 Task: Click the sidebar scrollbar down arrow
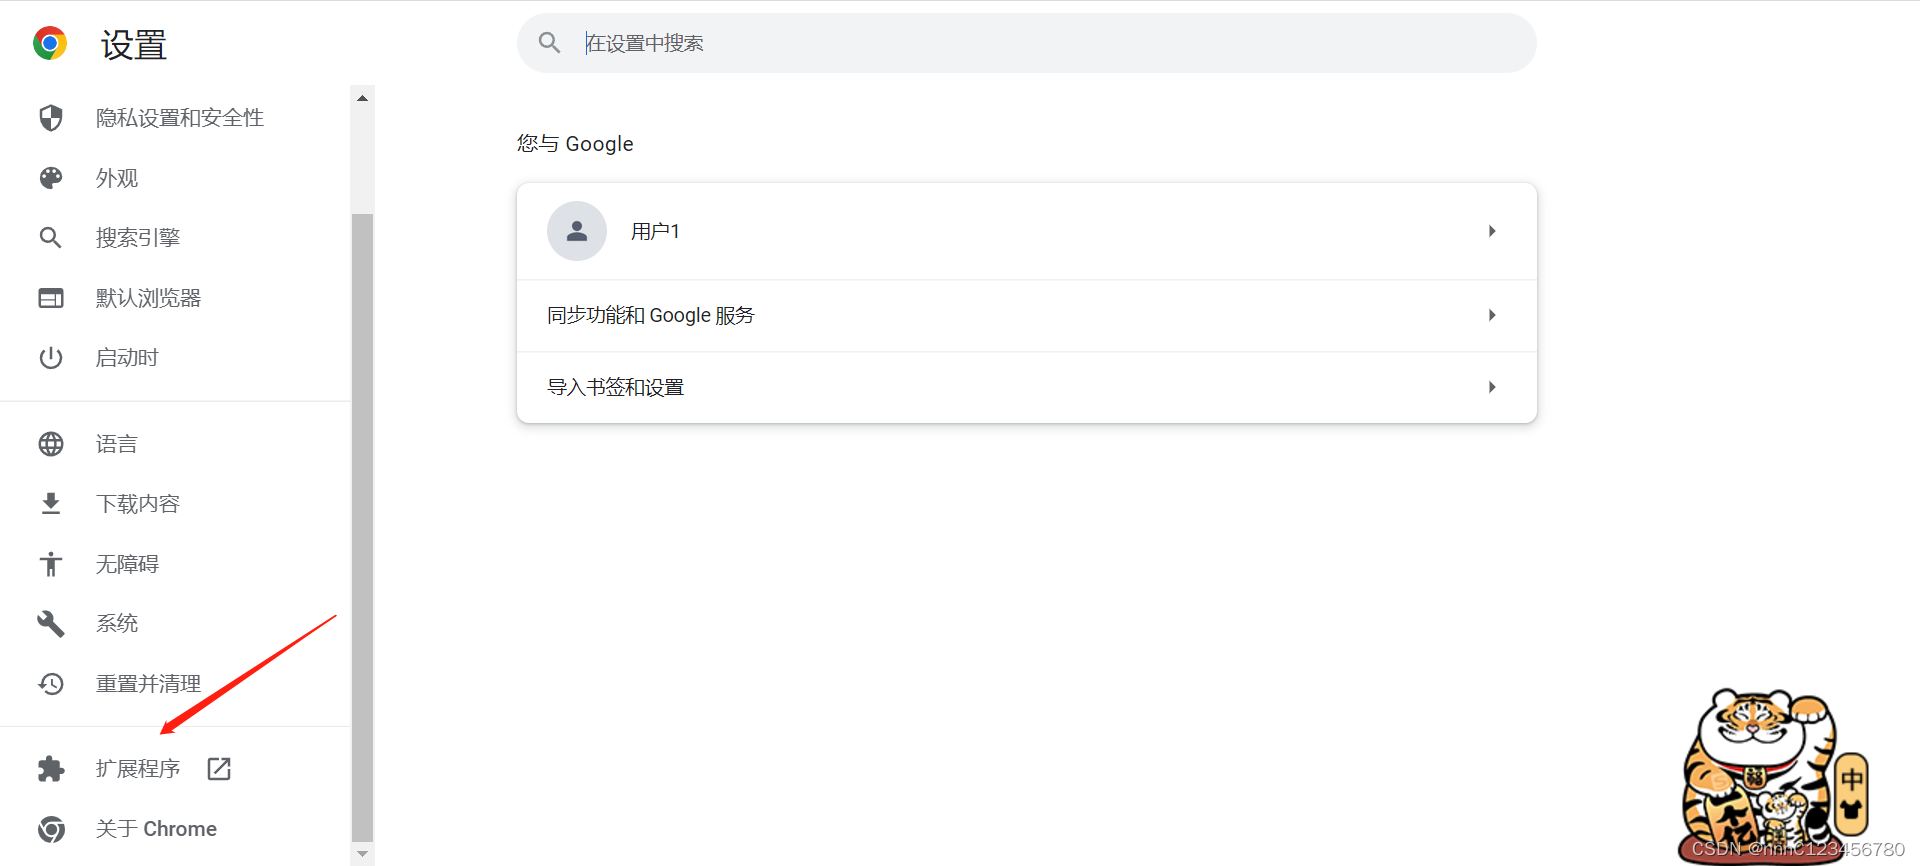363,855
